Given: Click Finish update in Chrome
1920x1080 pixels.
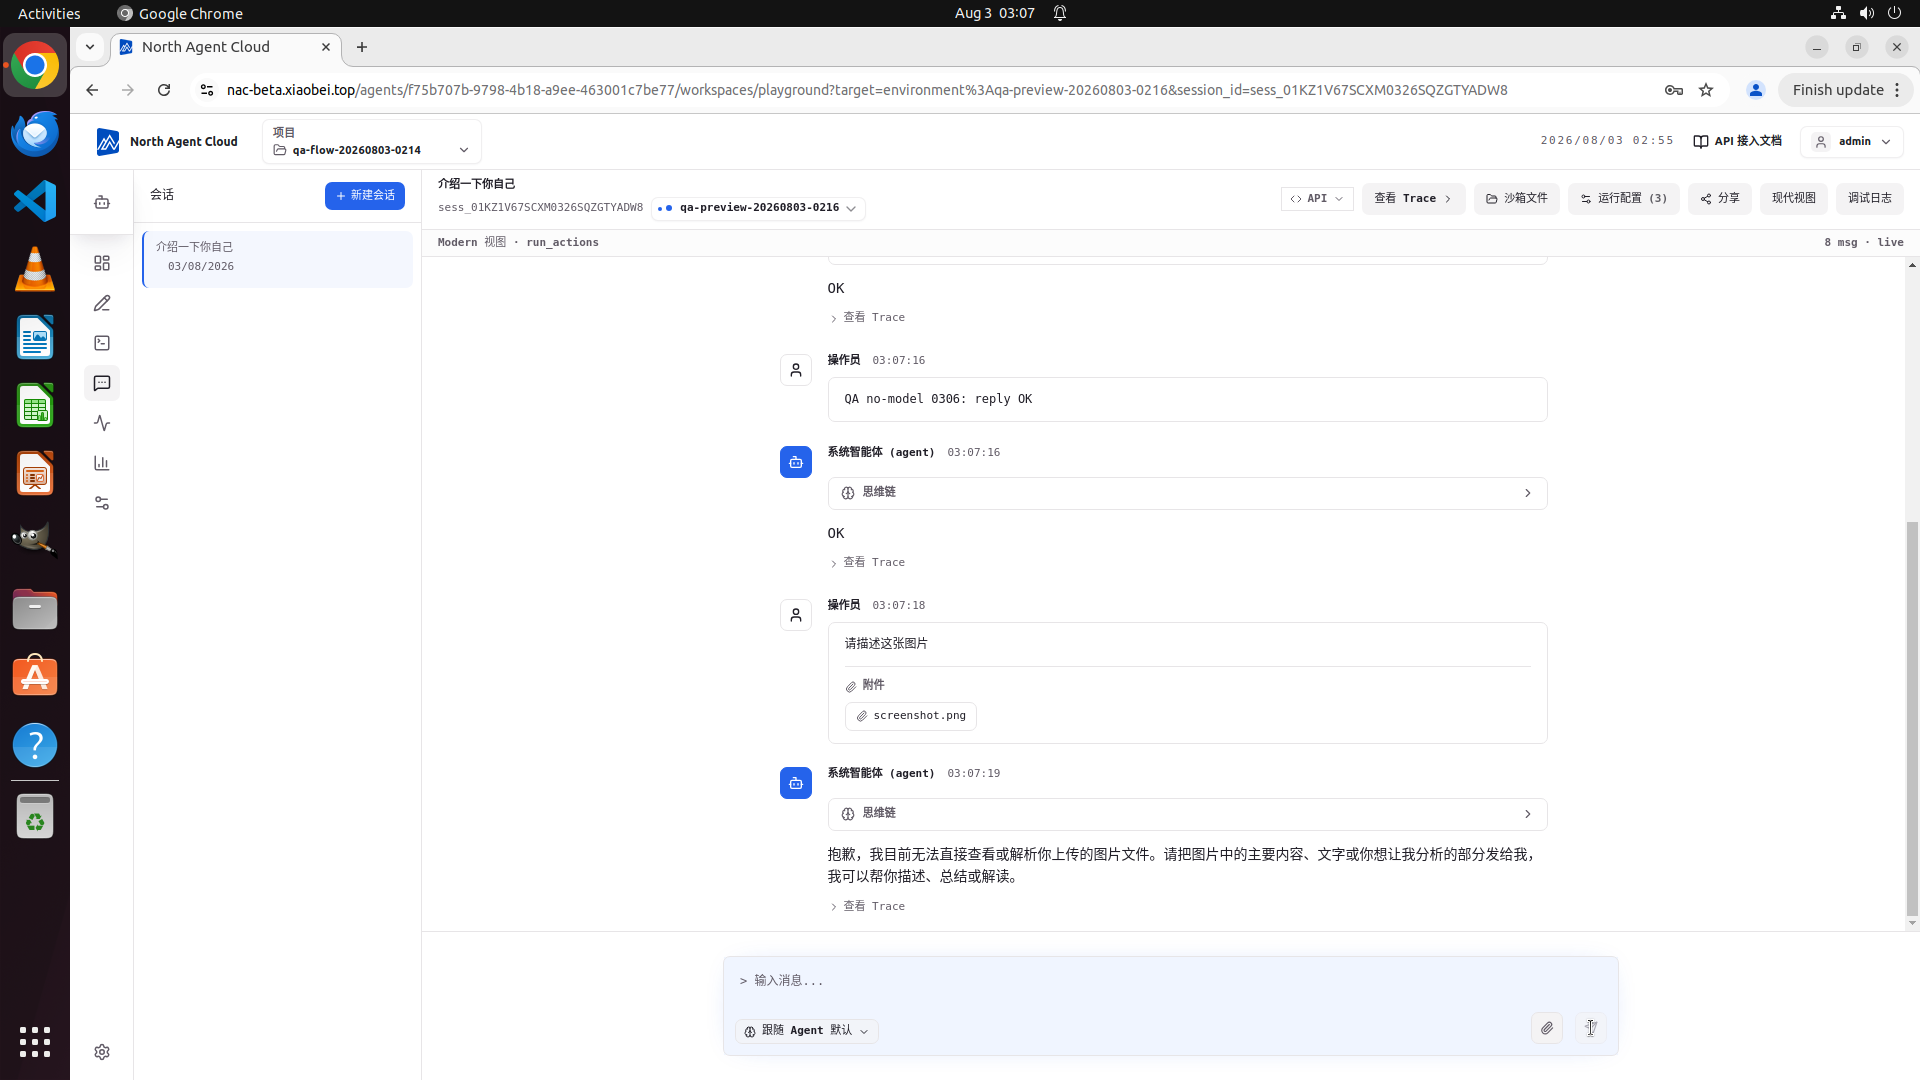Looking at the screenshot, I should pyautogui.click(x=1845, y=90).
